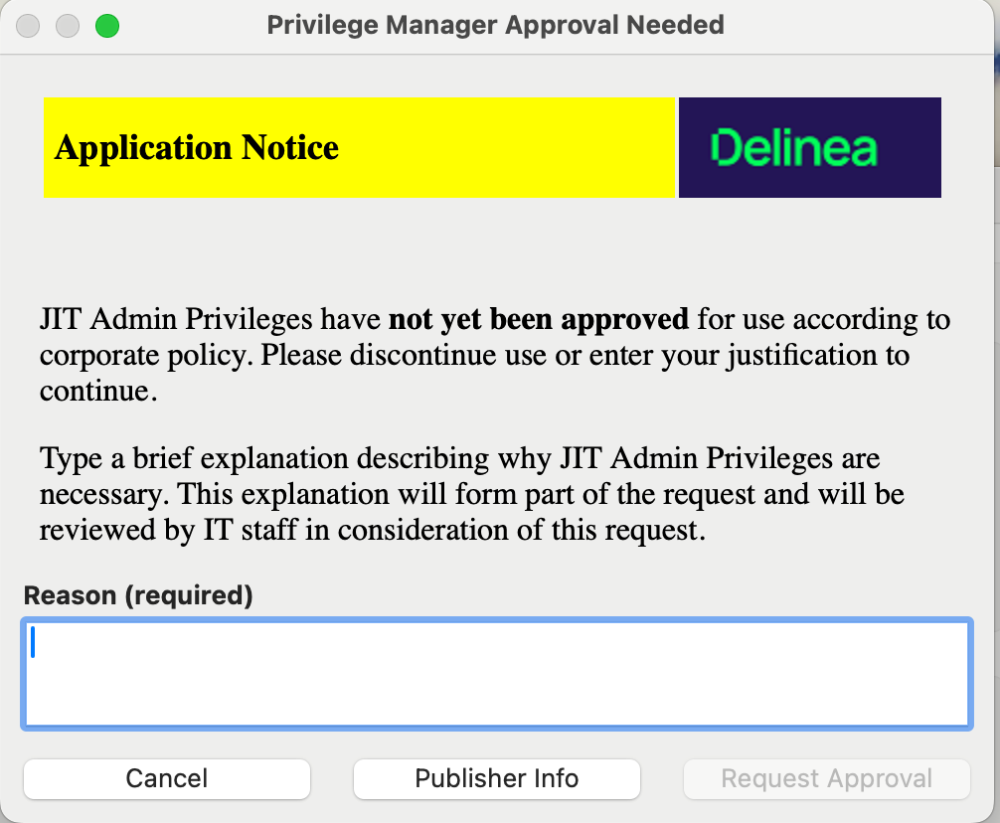Click the Application Notice heading text
This screenshot has width=1000, height=823.
point(197,148)
